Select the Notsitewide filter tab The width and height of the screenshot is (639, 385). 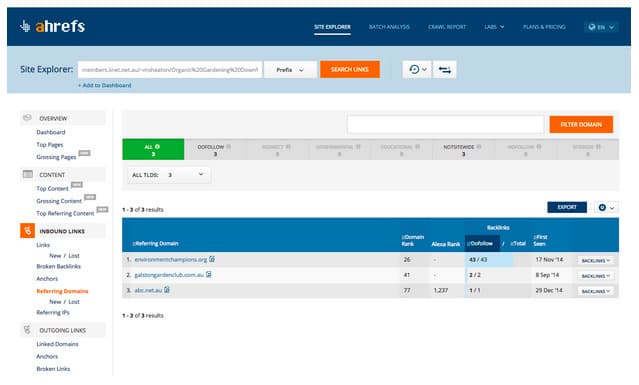463,150
